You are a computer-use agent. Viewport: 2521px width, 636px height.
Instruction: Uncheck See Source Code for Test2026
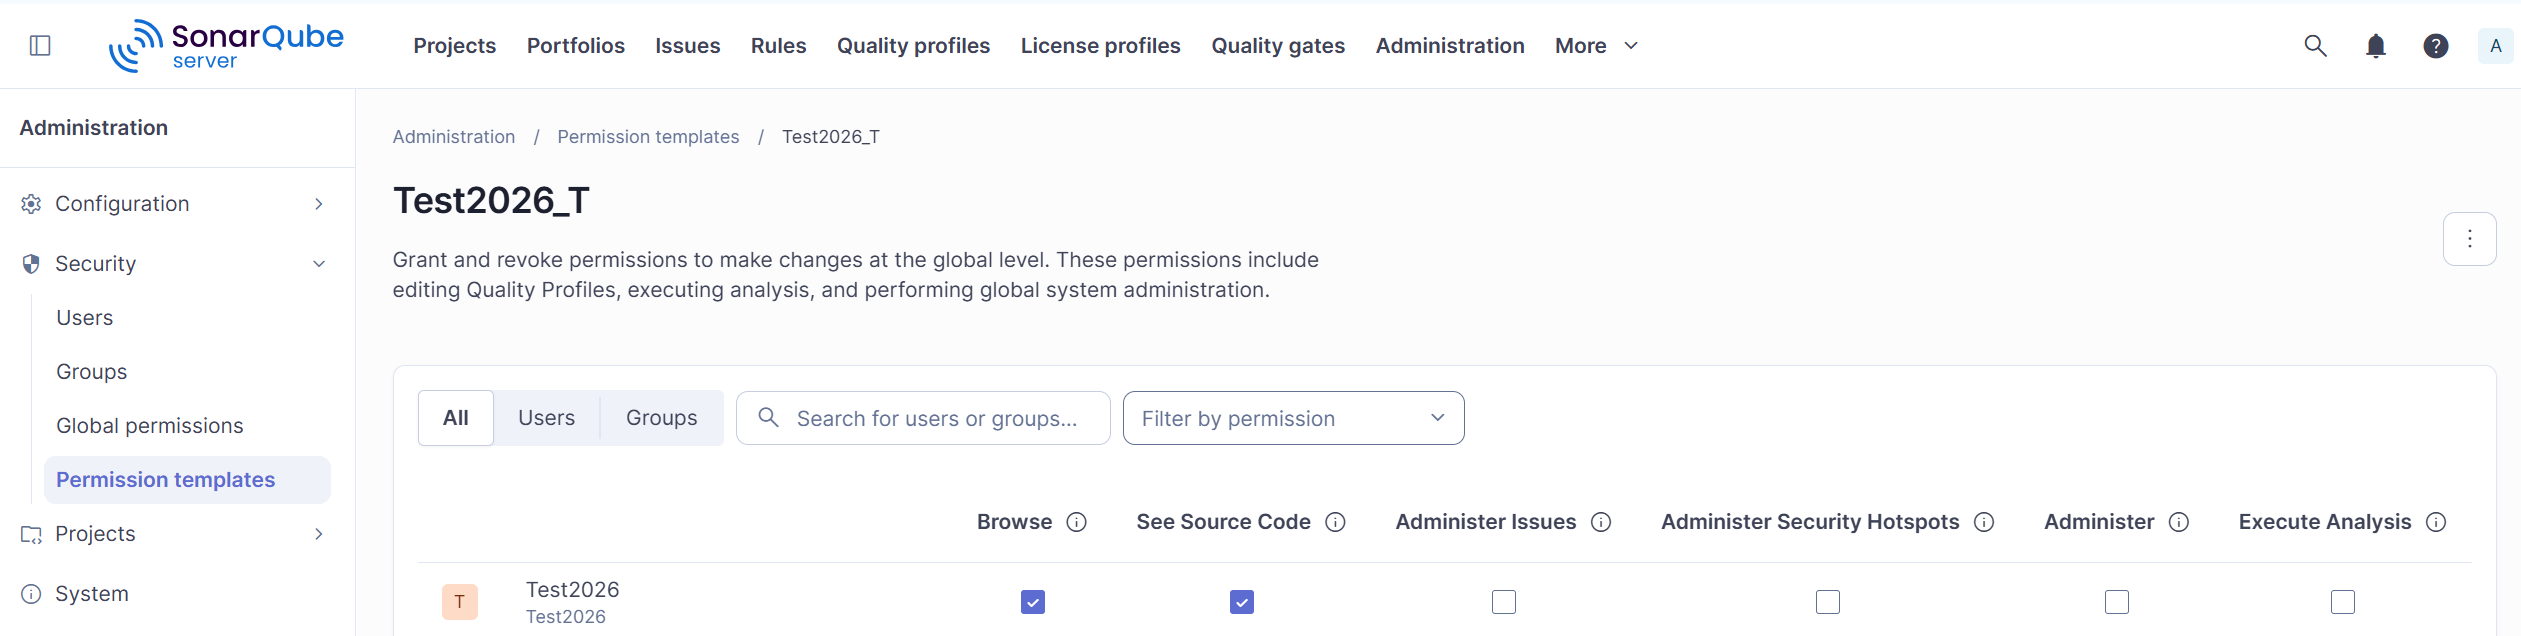(x=1242, y=602)
